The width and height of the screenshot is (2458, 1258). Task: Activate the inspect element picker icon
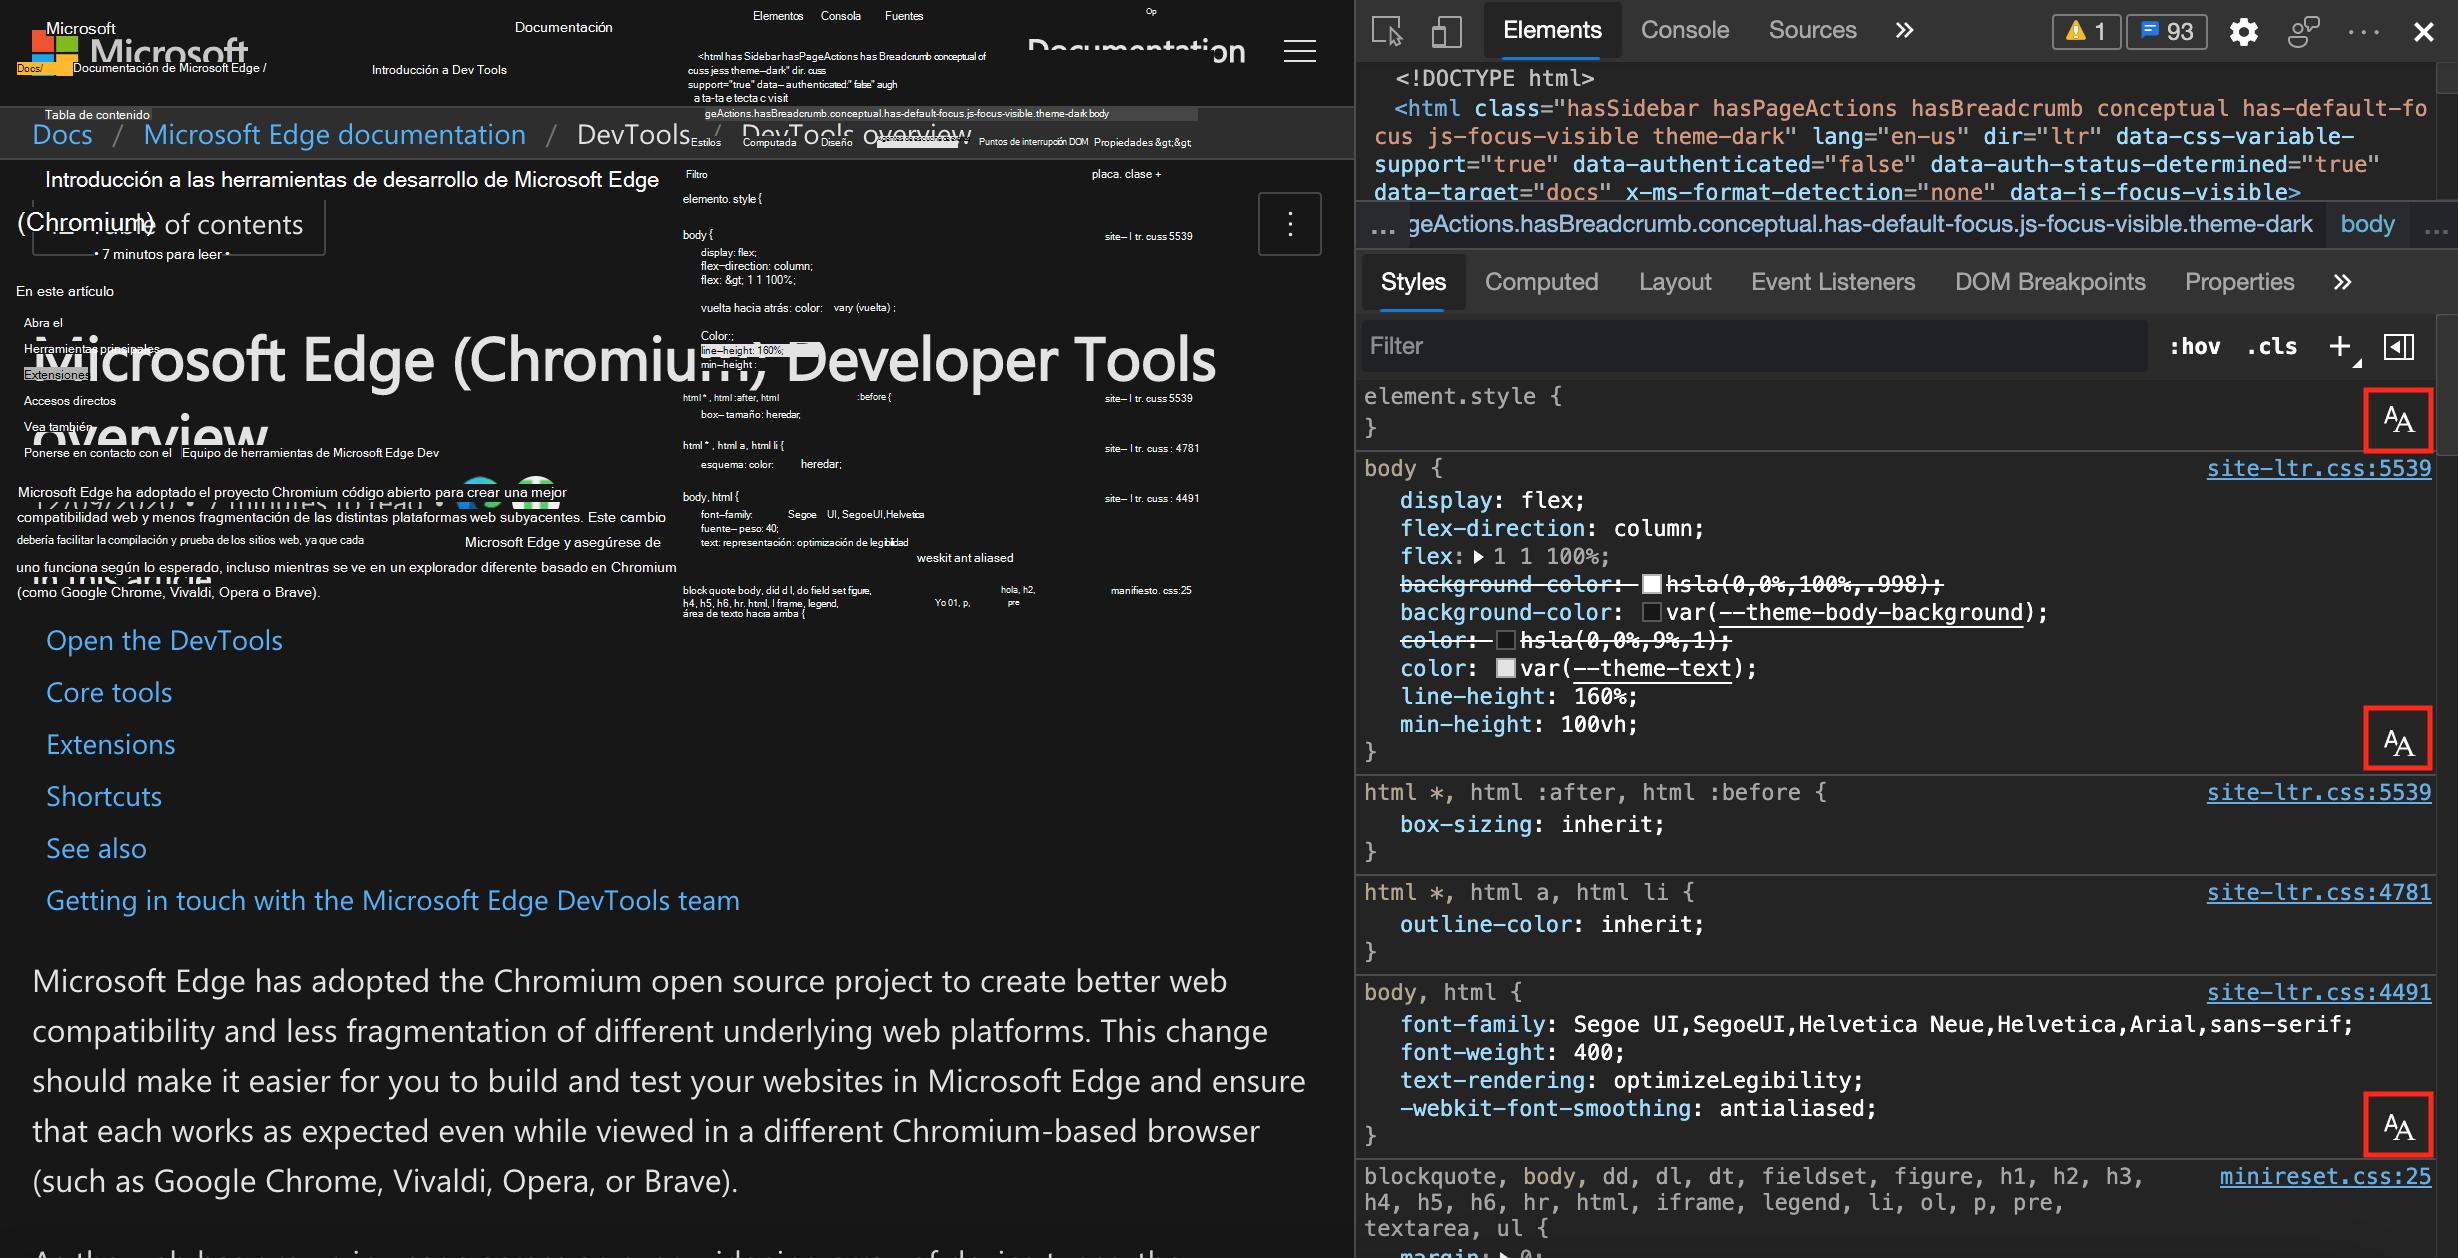(1387, 31)
